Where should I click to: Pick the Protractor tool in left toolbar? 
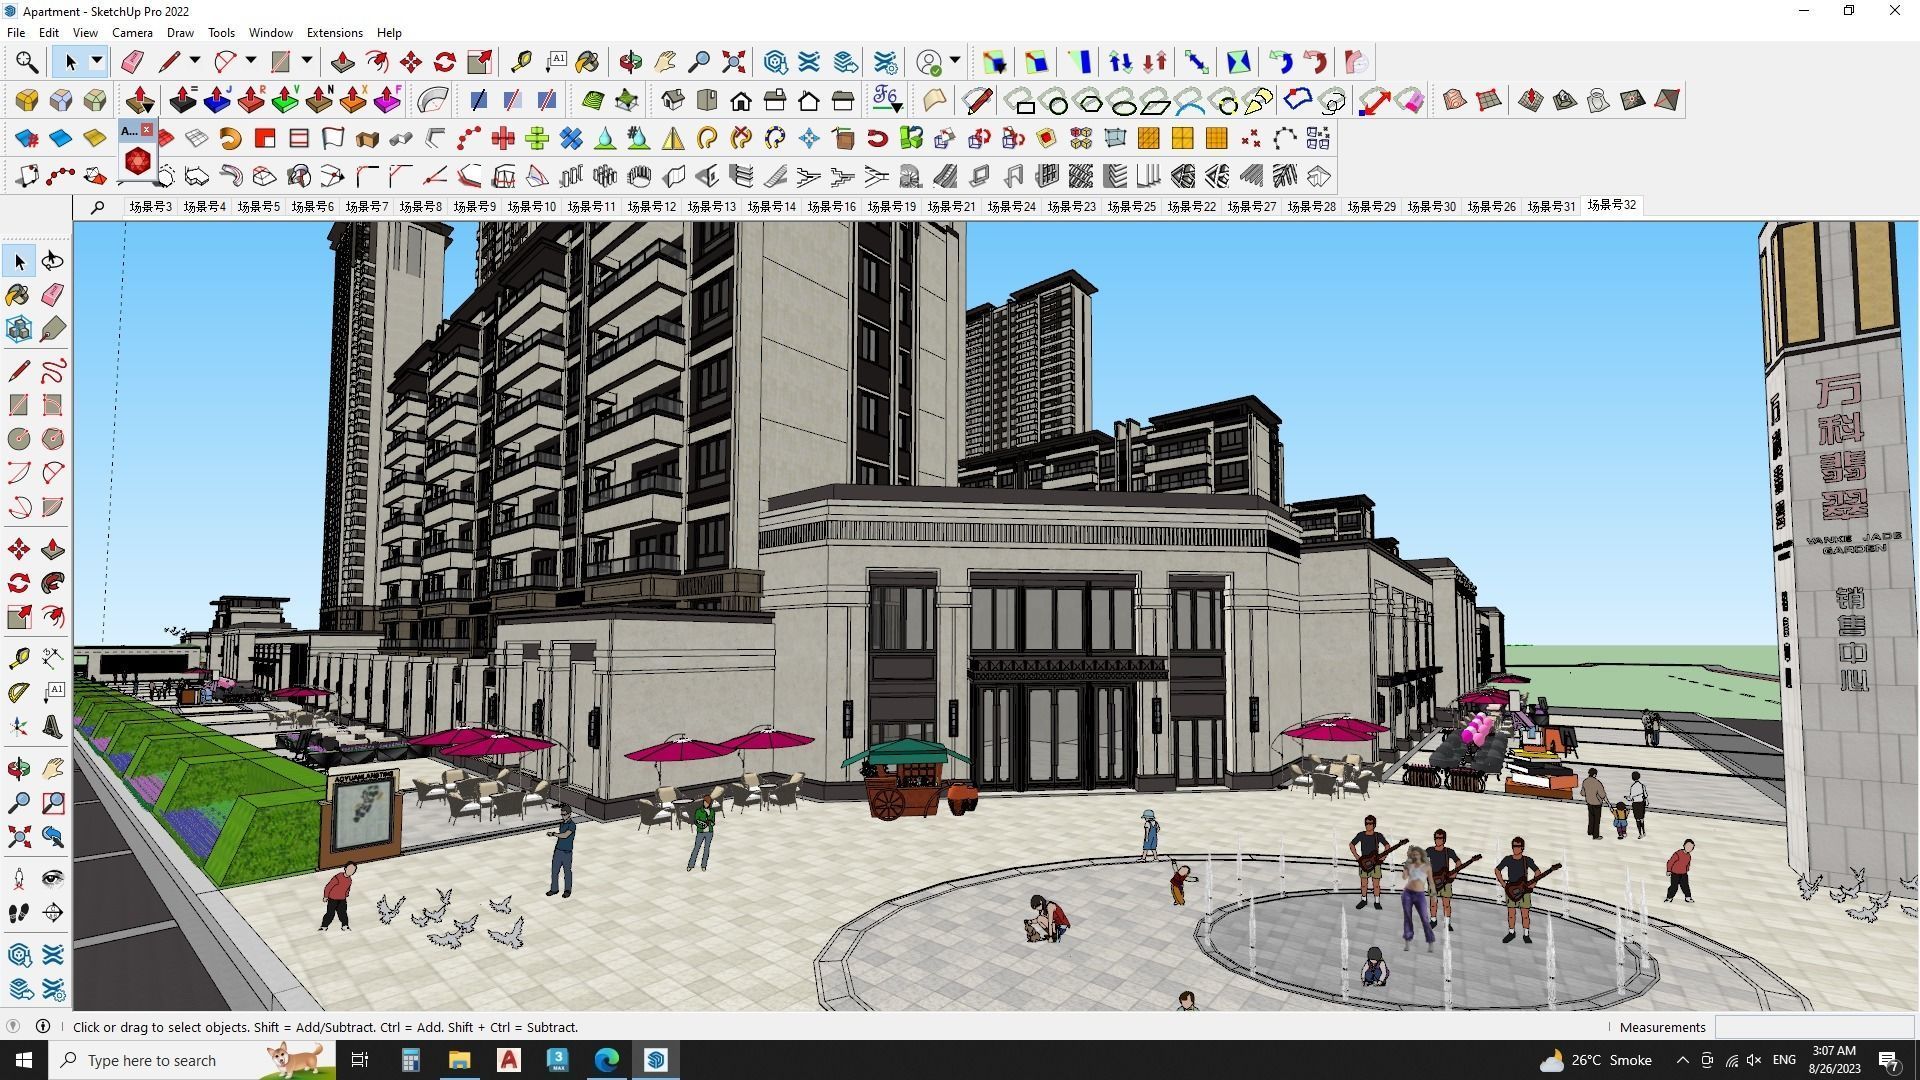[19, 692]
